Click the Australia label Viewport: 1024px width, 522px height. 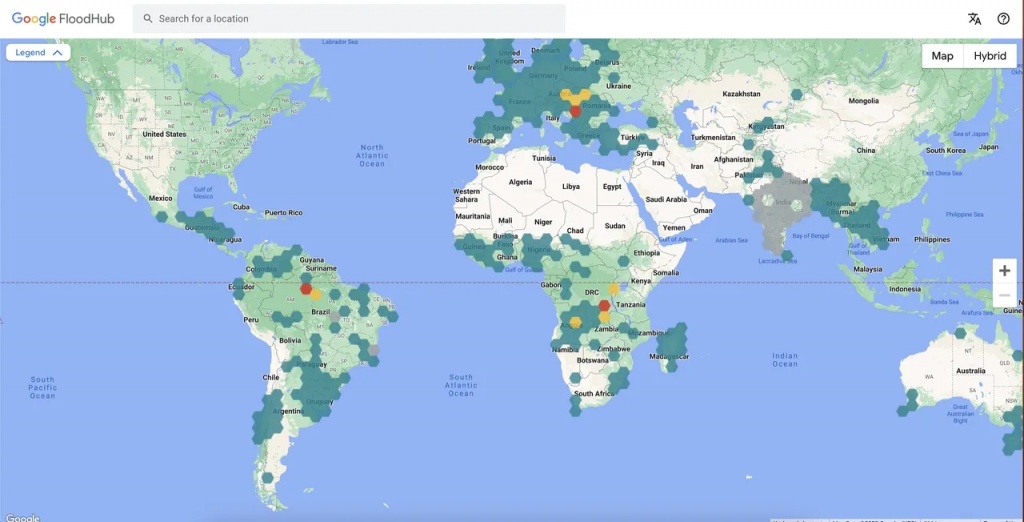(x=970, y=371)
